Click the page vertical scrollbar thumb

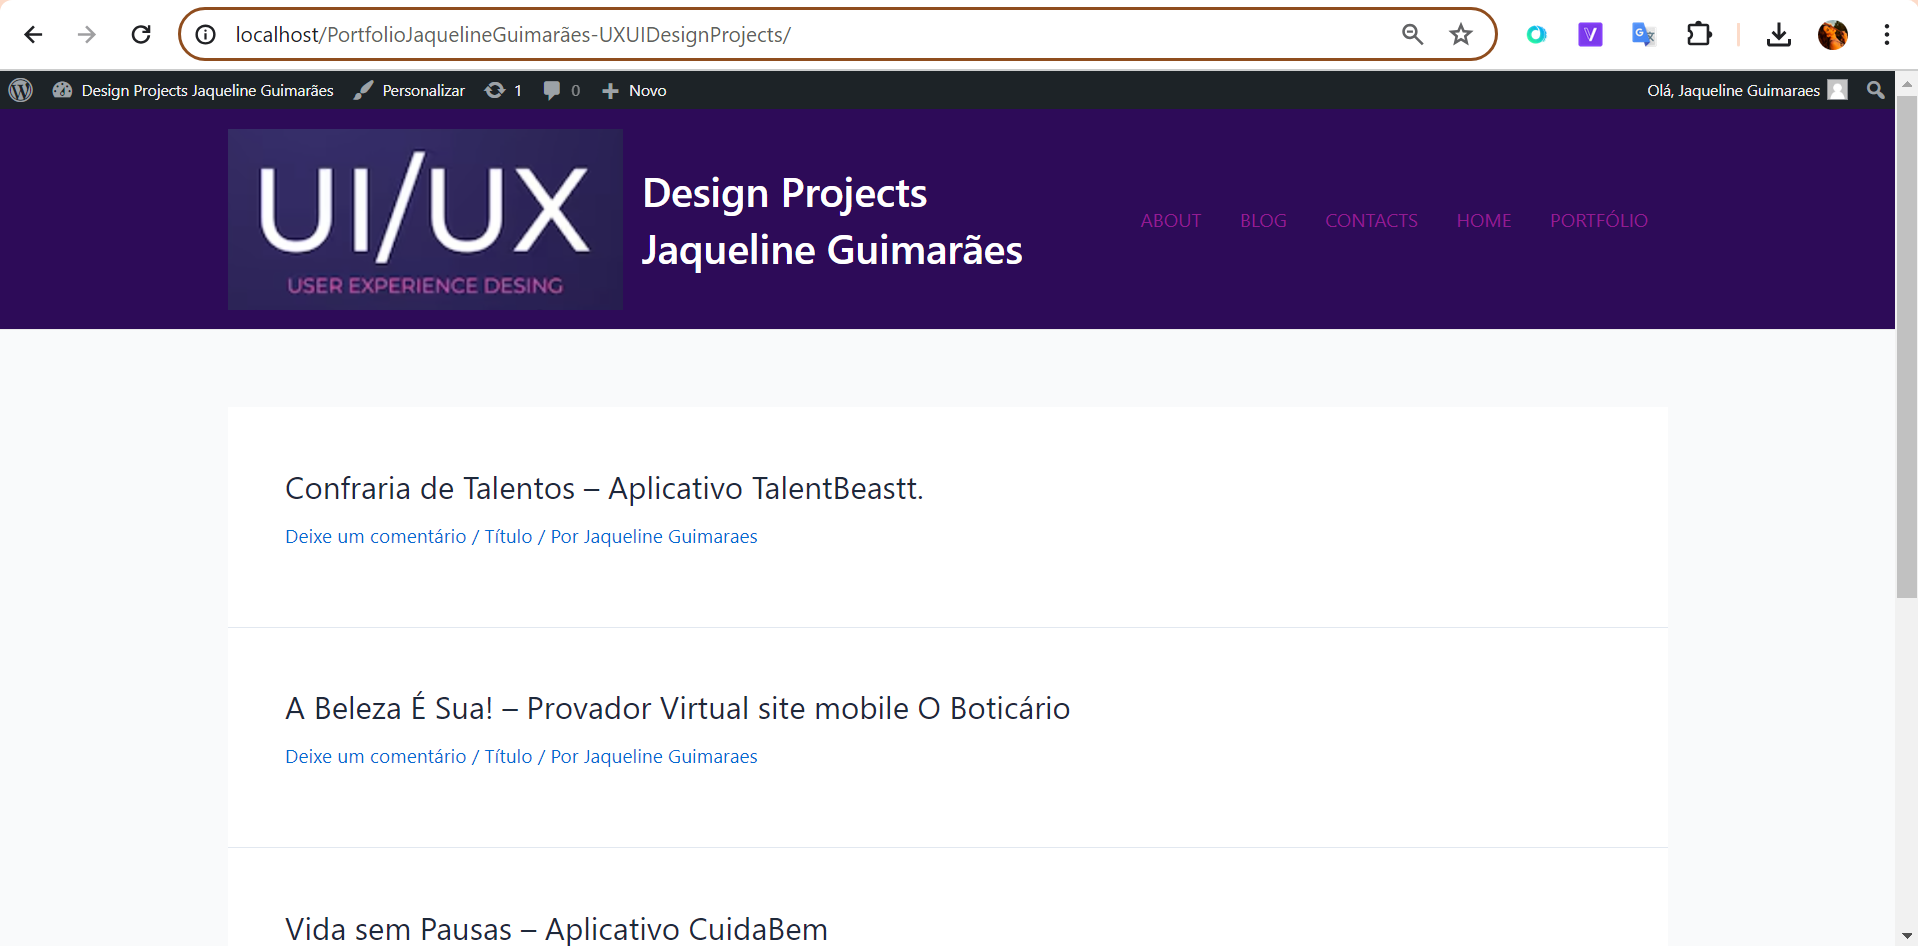click(1907, 347)
